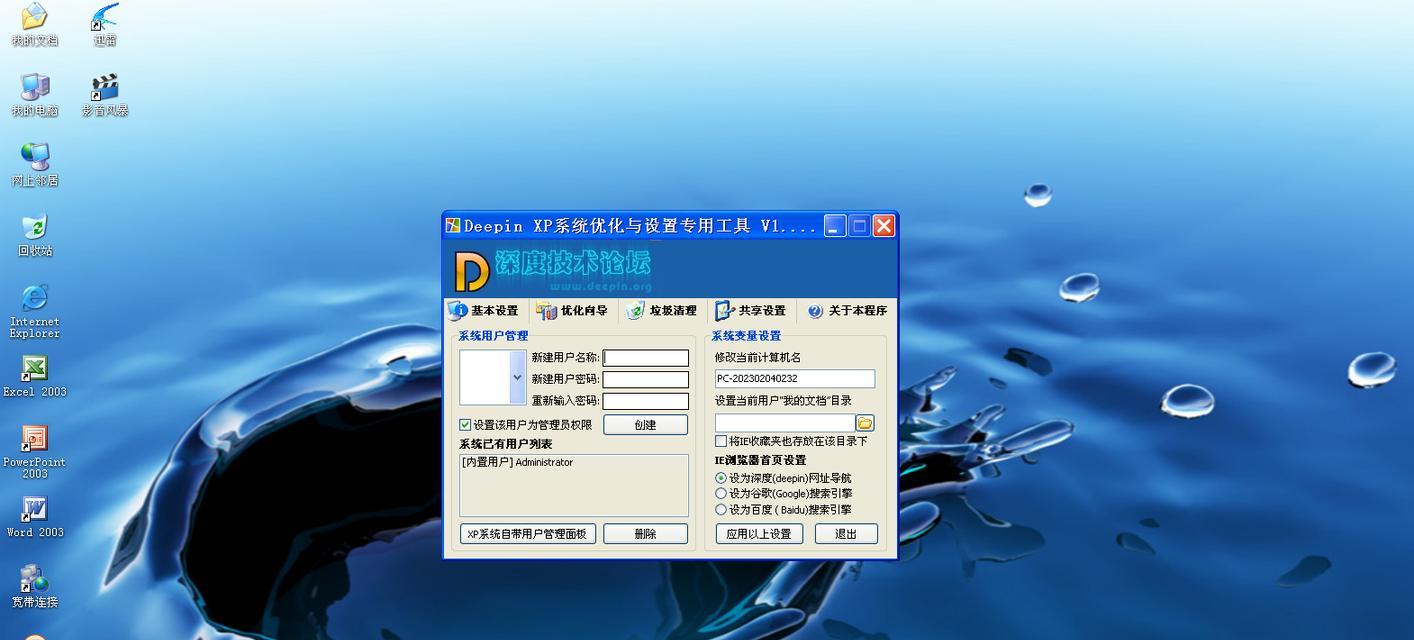Go to the 垃圾清理 tab
Screen dimensions: 1414x640
pos(662,310)
